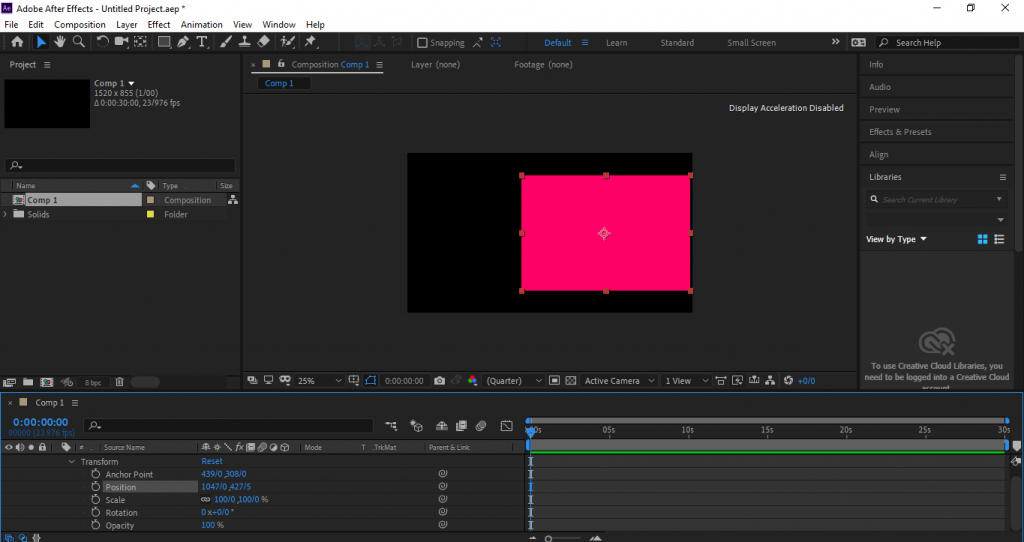Click Reset next to Transform

(x=212, y=461)
